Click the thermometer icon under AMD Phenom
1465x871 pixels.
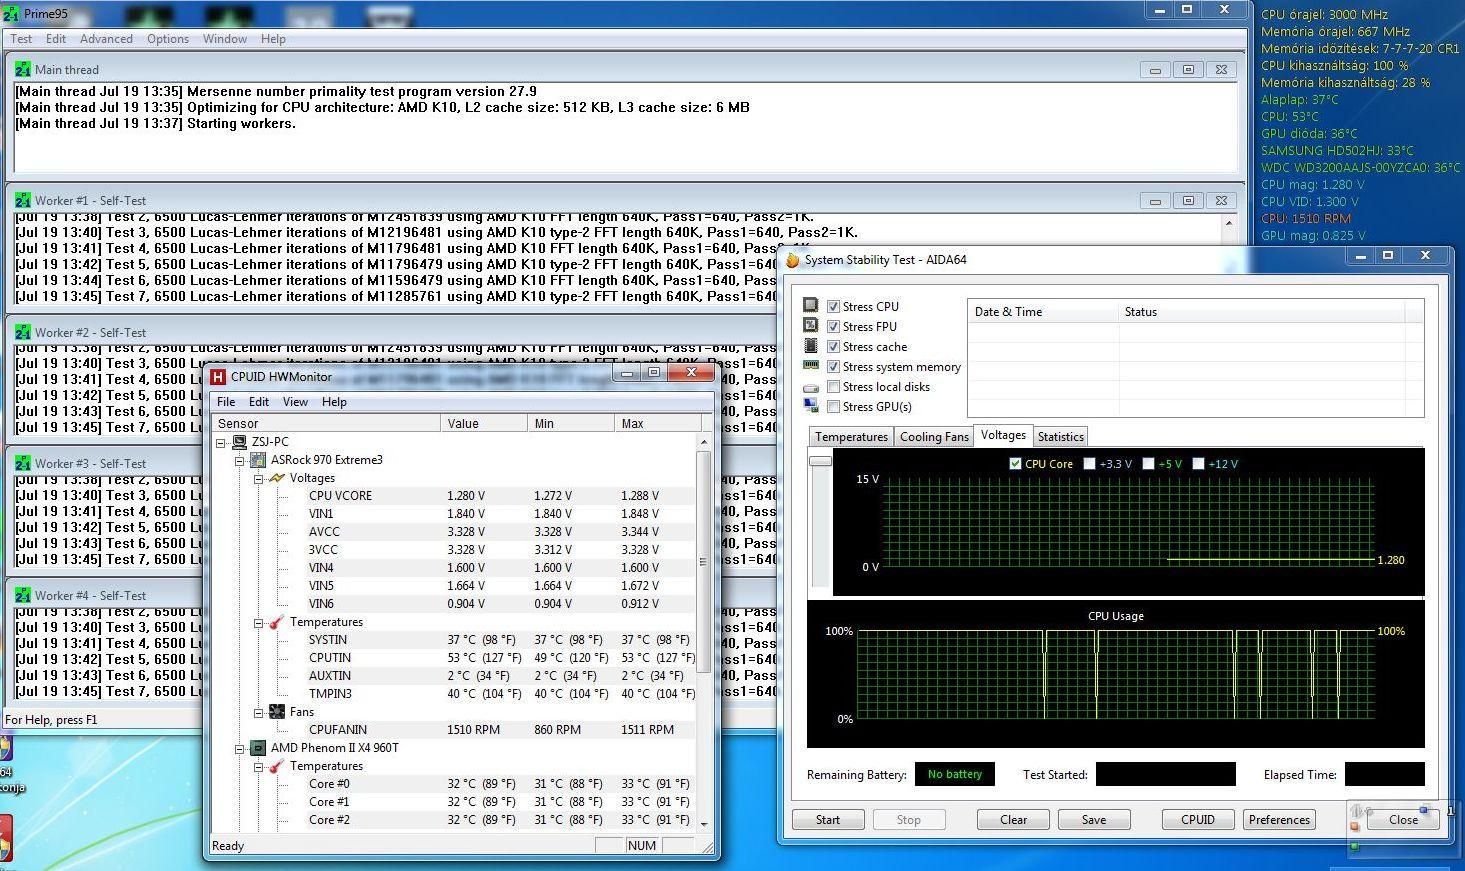click(277, 766)
